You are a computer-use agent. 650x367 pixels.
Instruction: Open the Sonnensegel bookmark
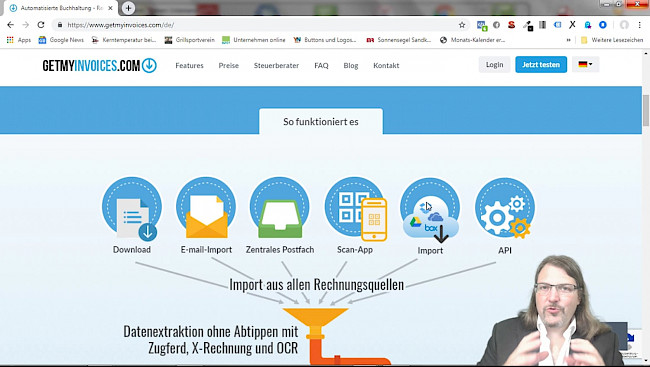(399, 40)
